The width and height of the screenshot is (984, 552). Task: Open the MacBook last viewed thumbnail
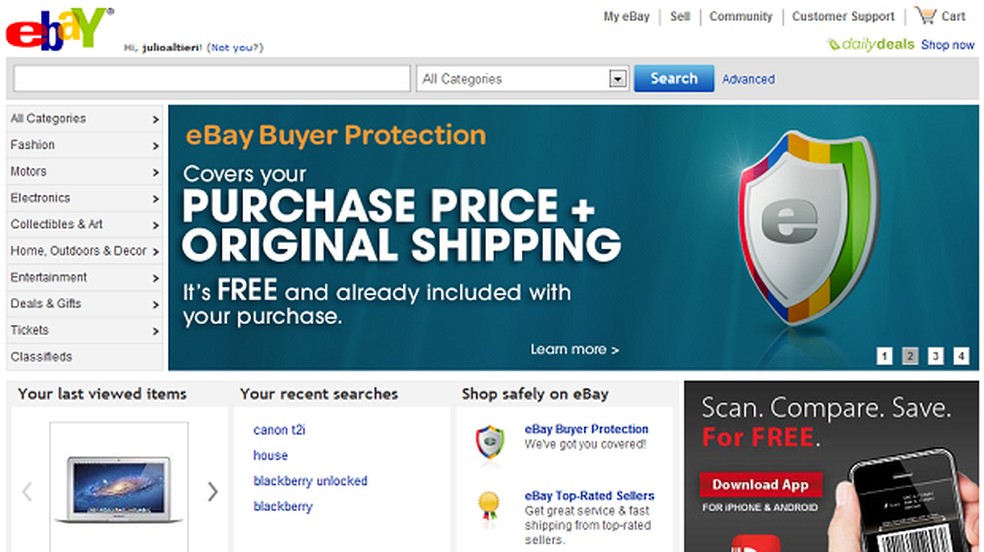coord(119,486)
